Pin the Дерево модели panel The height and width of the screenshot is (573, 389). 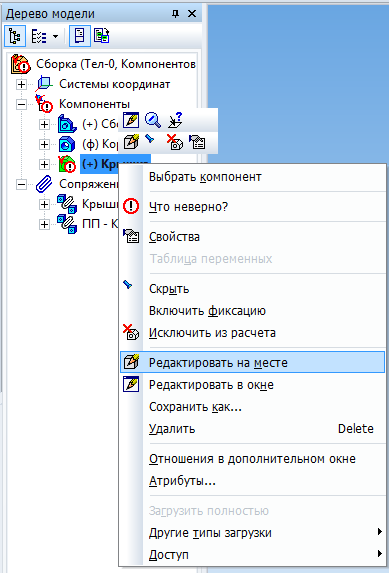(x=175, y=14)
